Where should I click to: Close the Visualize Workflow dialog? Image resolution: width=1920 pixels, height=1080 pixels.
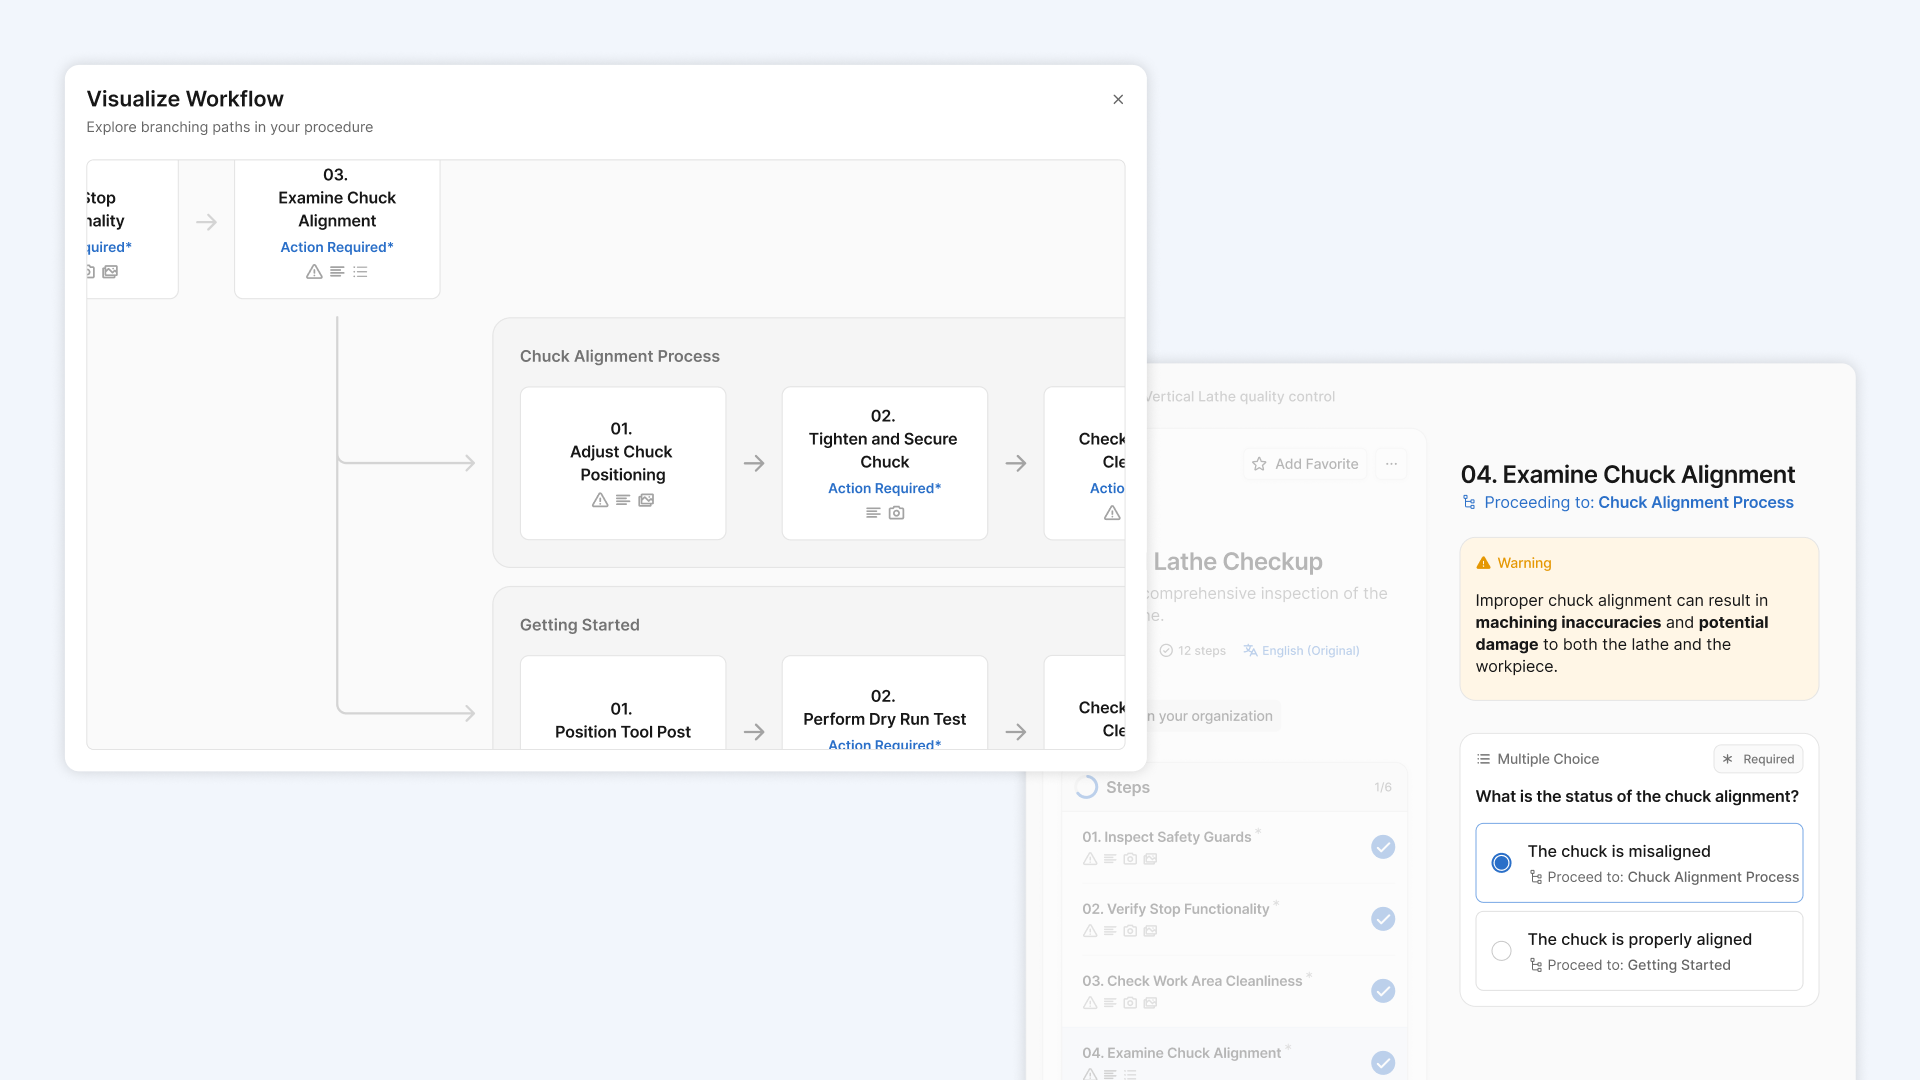(x=1118, y=99)
